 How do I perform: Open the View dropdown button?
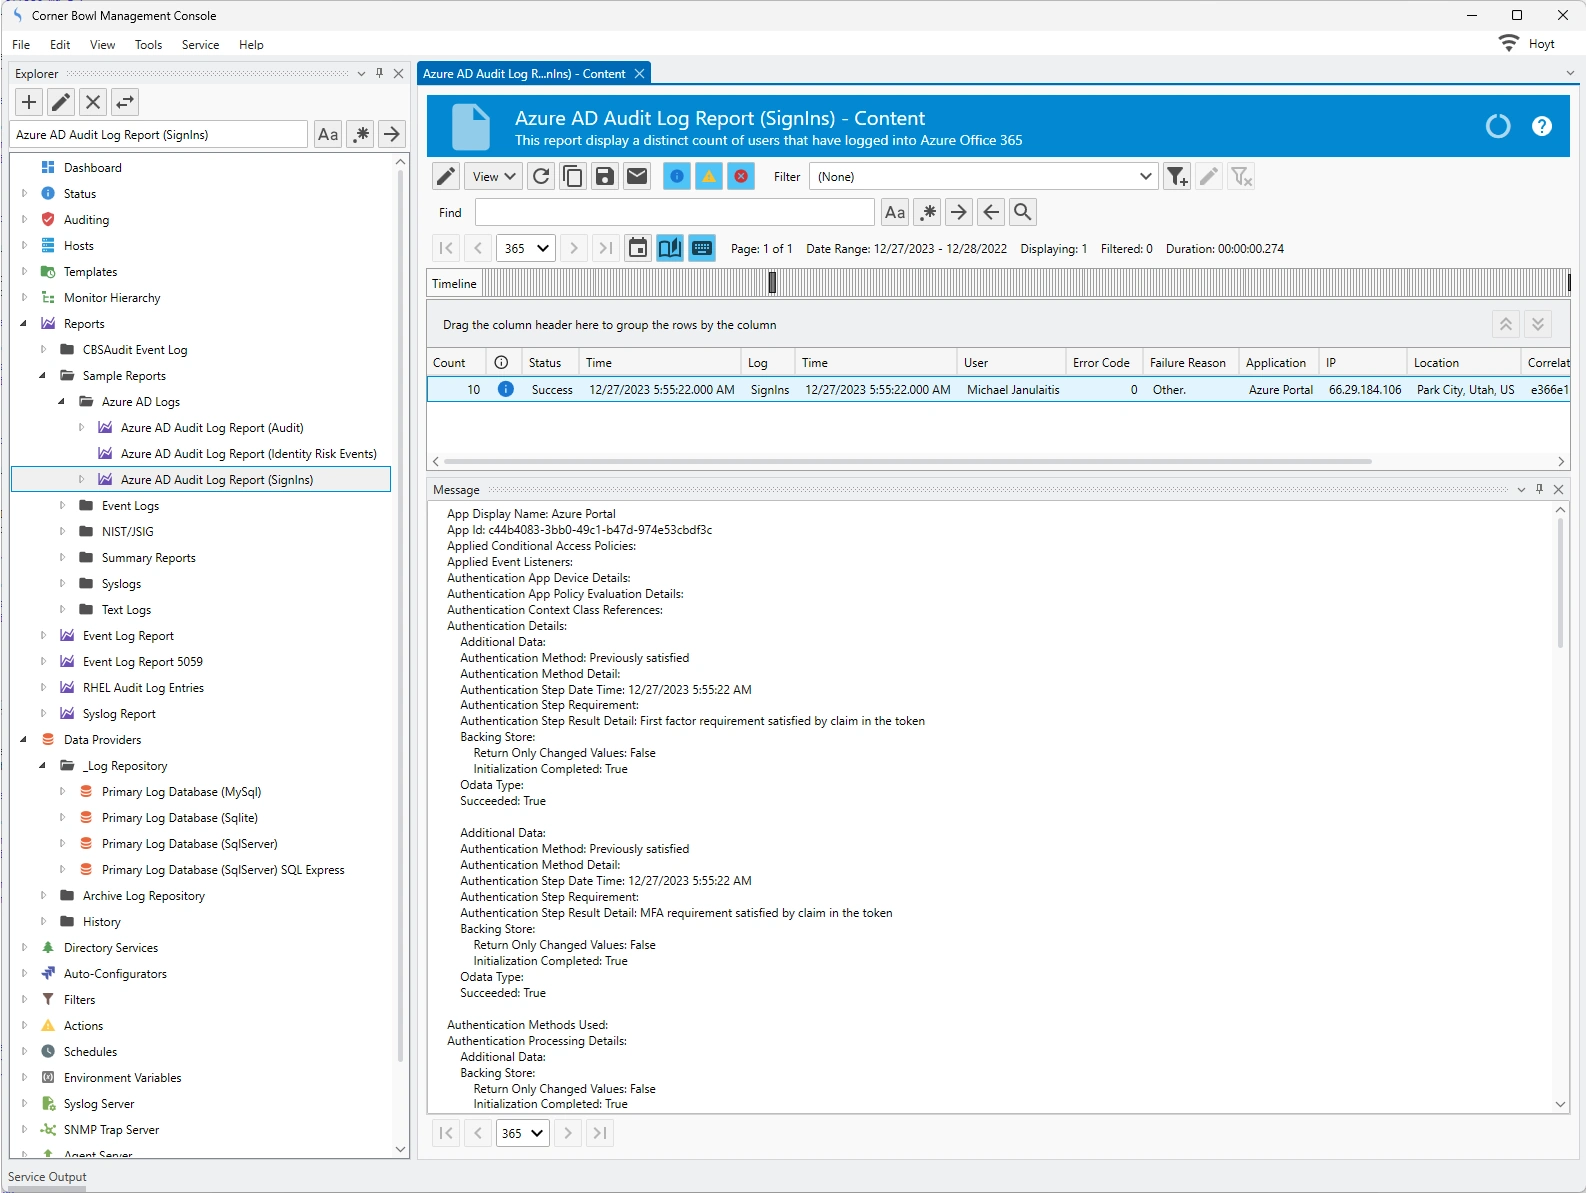(x=494, y=177)
